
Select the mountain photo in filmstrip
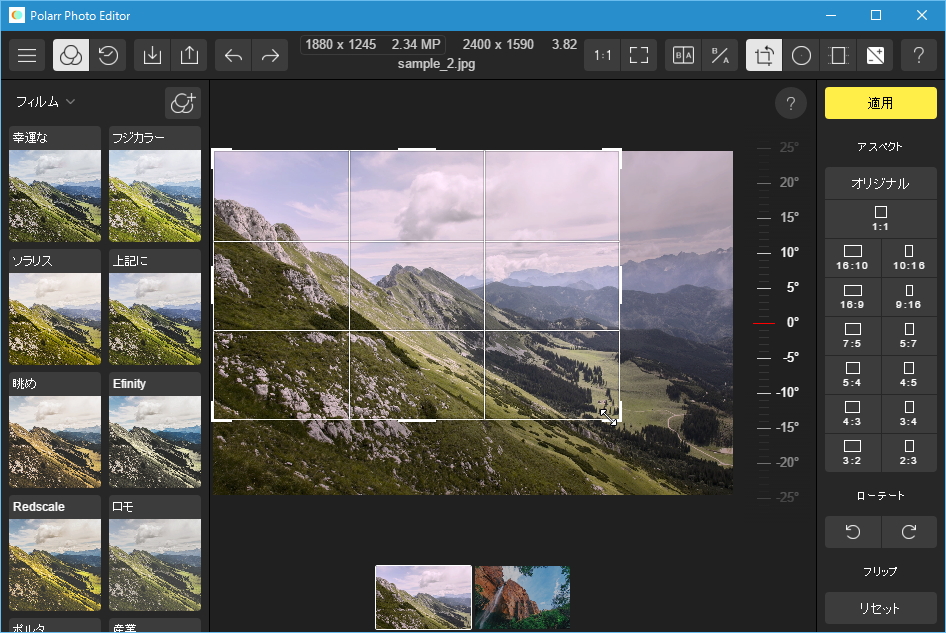(x=424, y=597)
